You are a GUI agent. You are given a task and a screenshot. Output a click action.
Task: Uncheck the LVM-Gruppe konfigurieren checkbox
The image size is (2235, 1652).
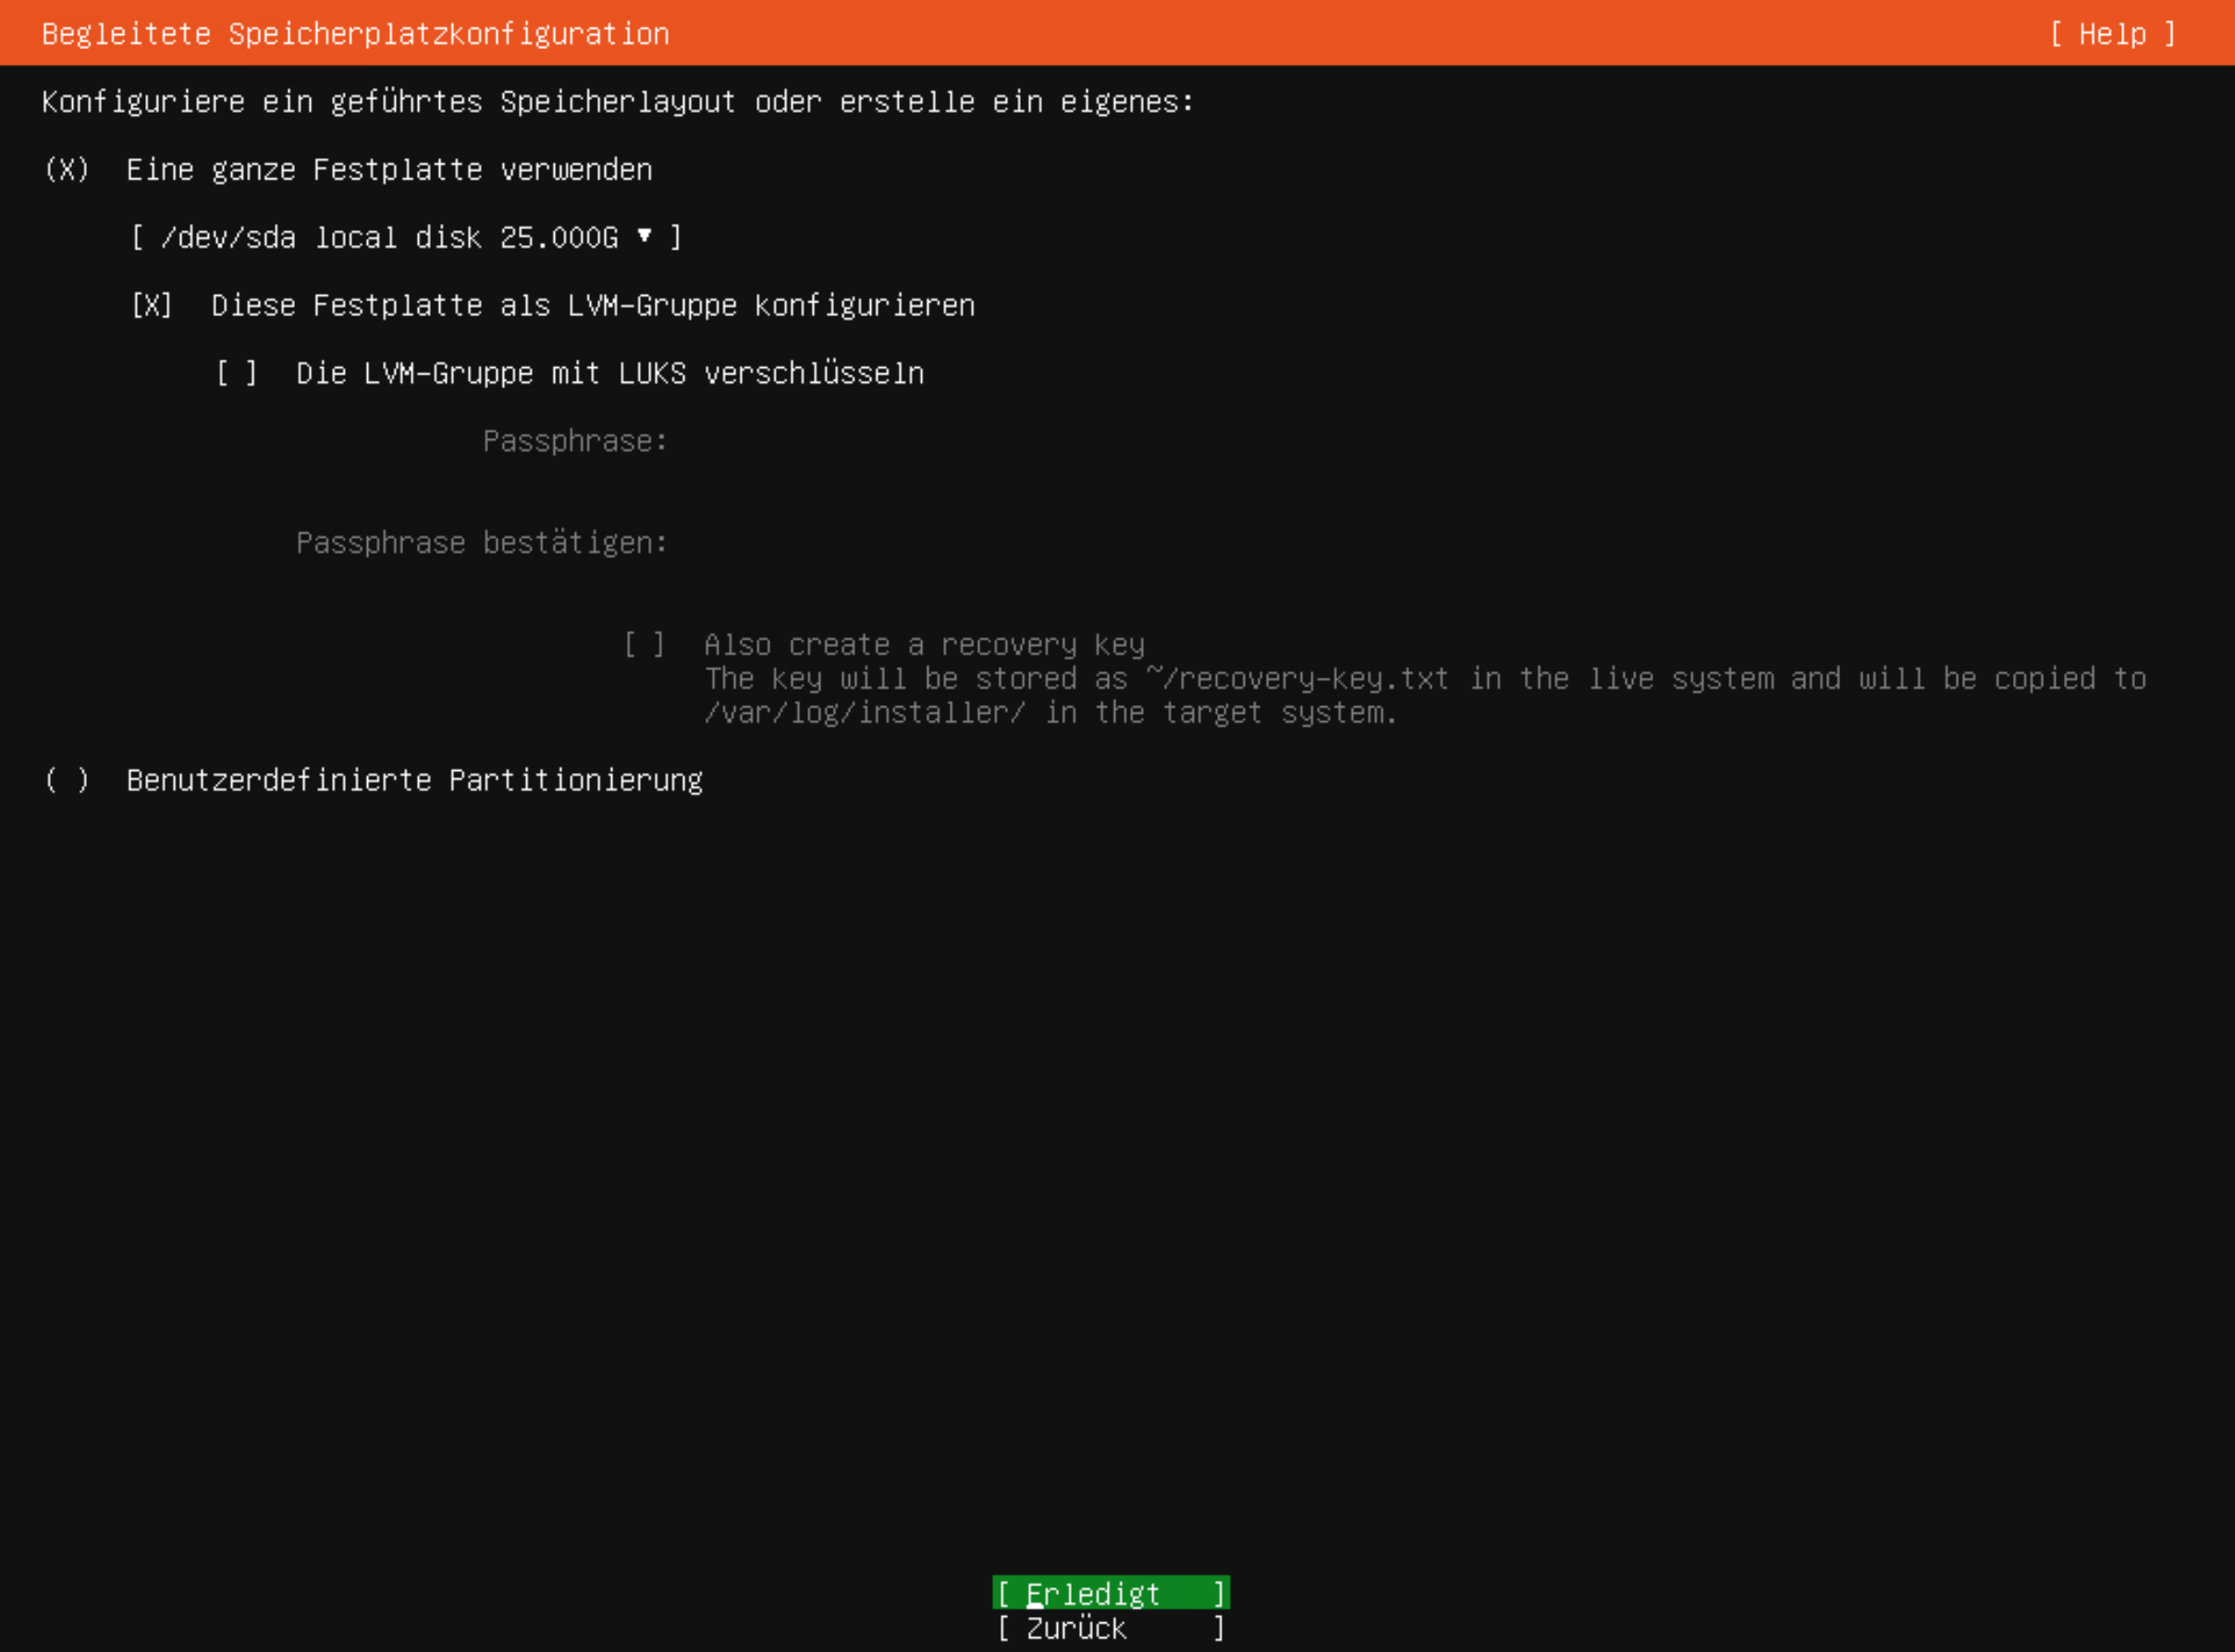pos(152,305)
